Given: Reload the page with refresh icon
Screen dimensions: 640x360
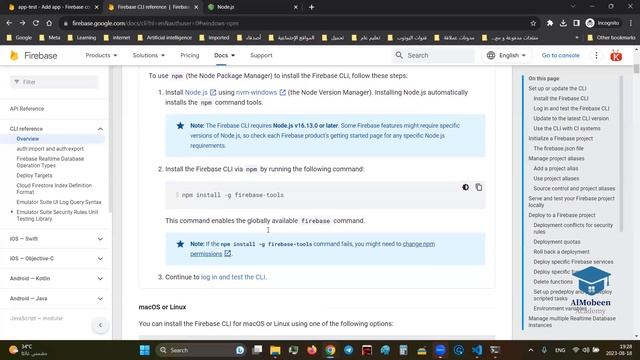Looking at the screenshot, I should pyautogui.click(x=36, y=23).
